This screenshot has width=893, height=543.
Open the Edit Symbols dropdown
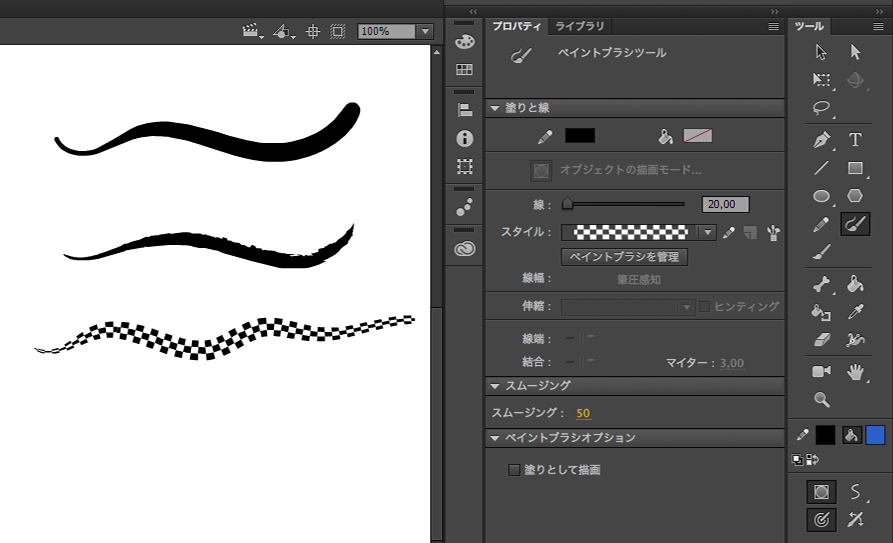284,31
